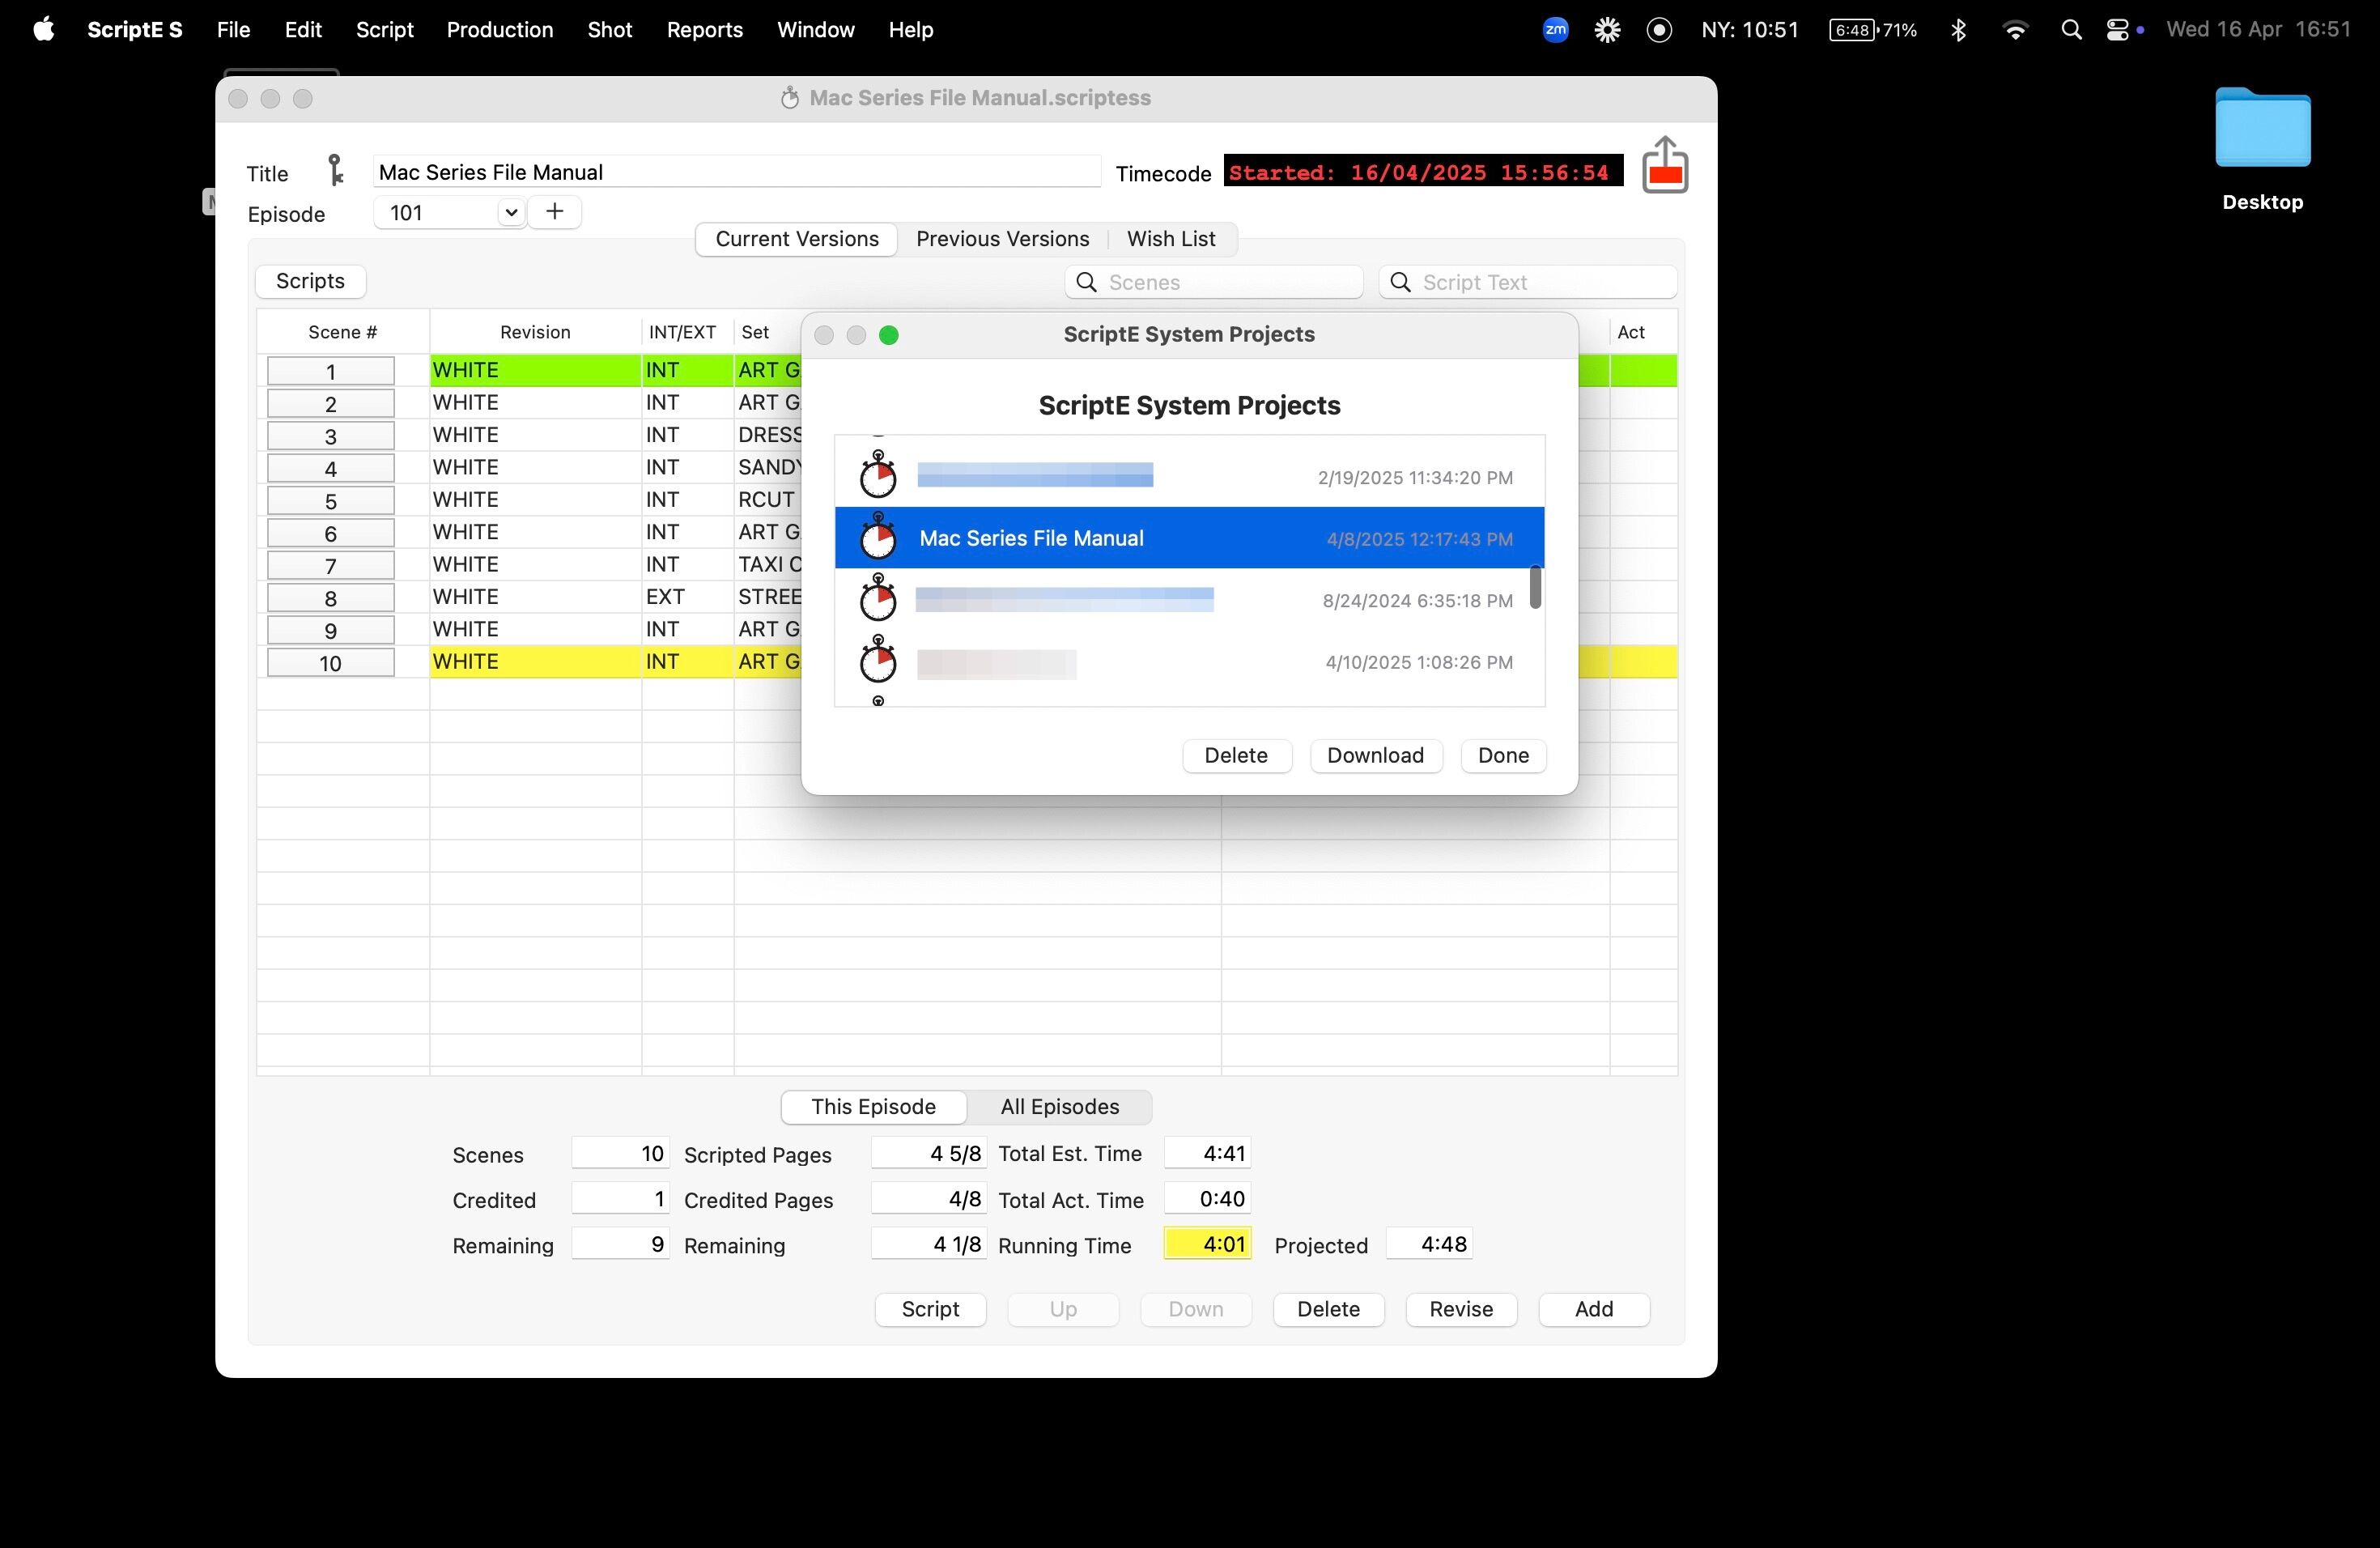
Task: Click stopwatch icon of 2/19/2025 project
Action: 878,476
